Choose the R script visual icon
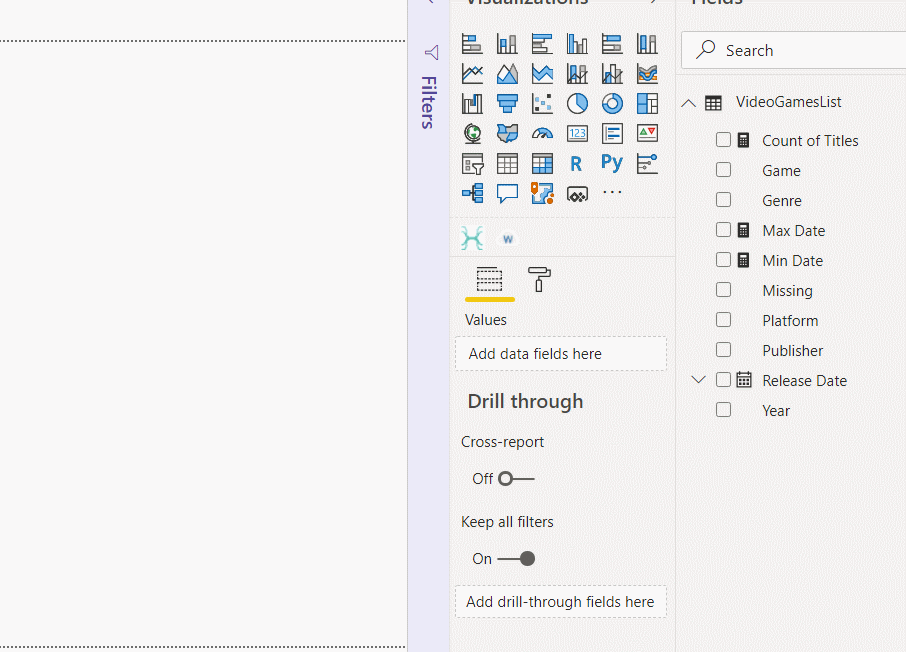The height and width of the screenshot is (652, 906). tap(576, 164)
